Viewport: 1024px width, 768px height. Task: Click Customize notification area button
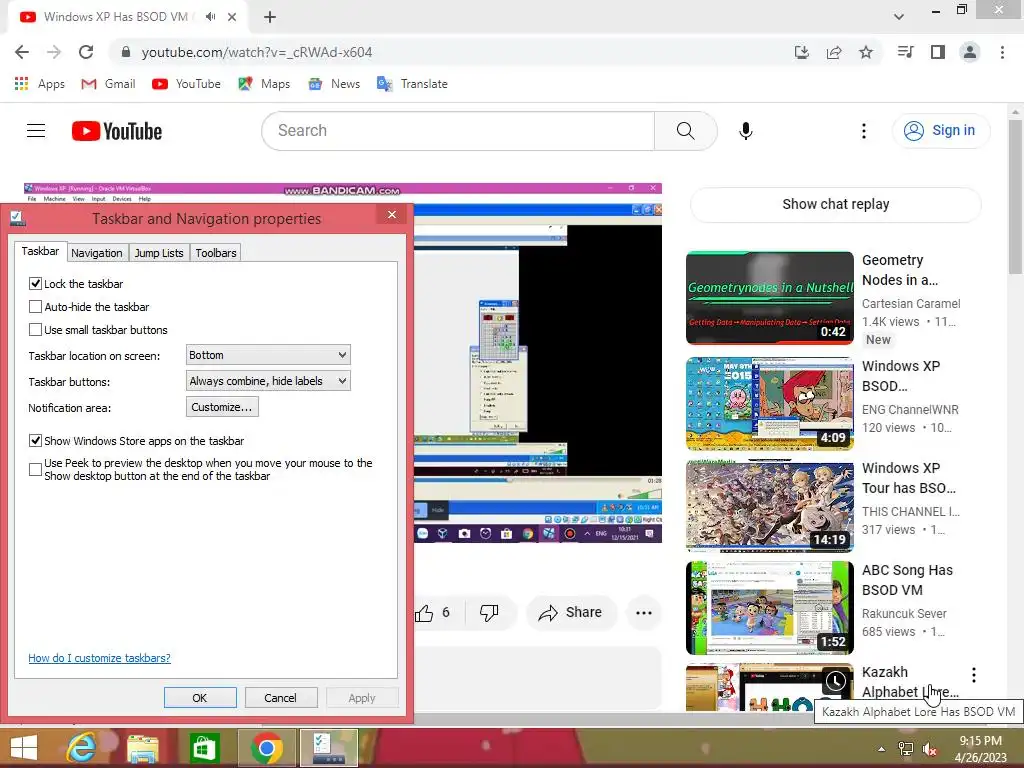click(x=222, y=408)
